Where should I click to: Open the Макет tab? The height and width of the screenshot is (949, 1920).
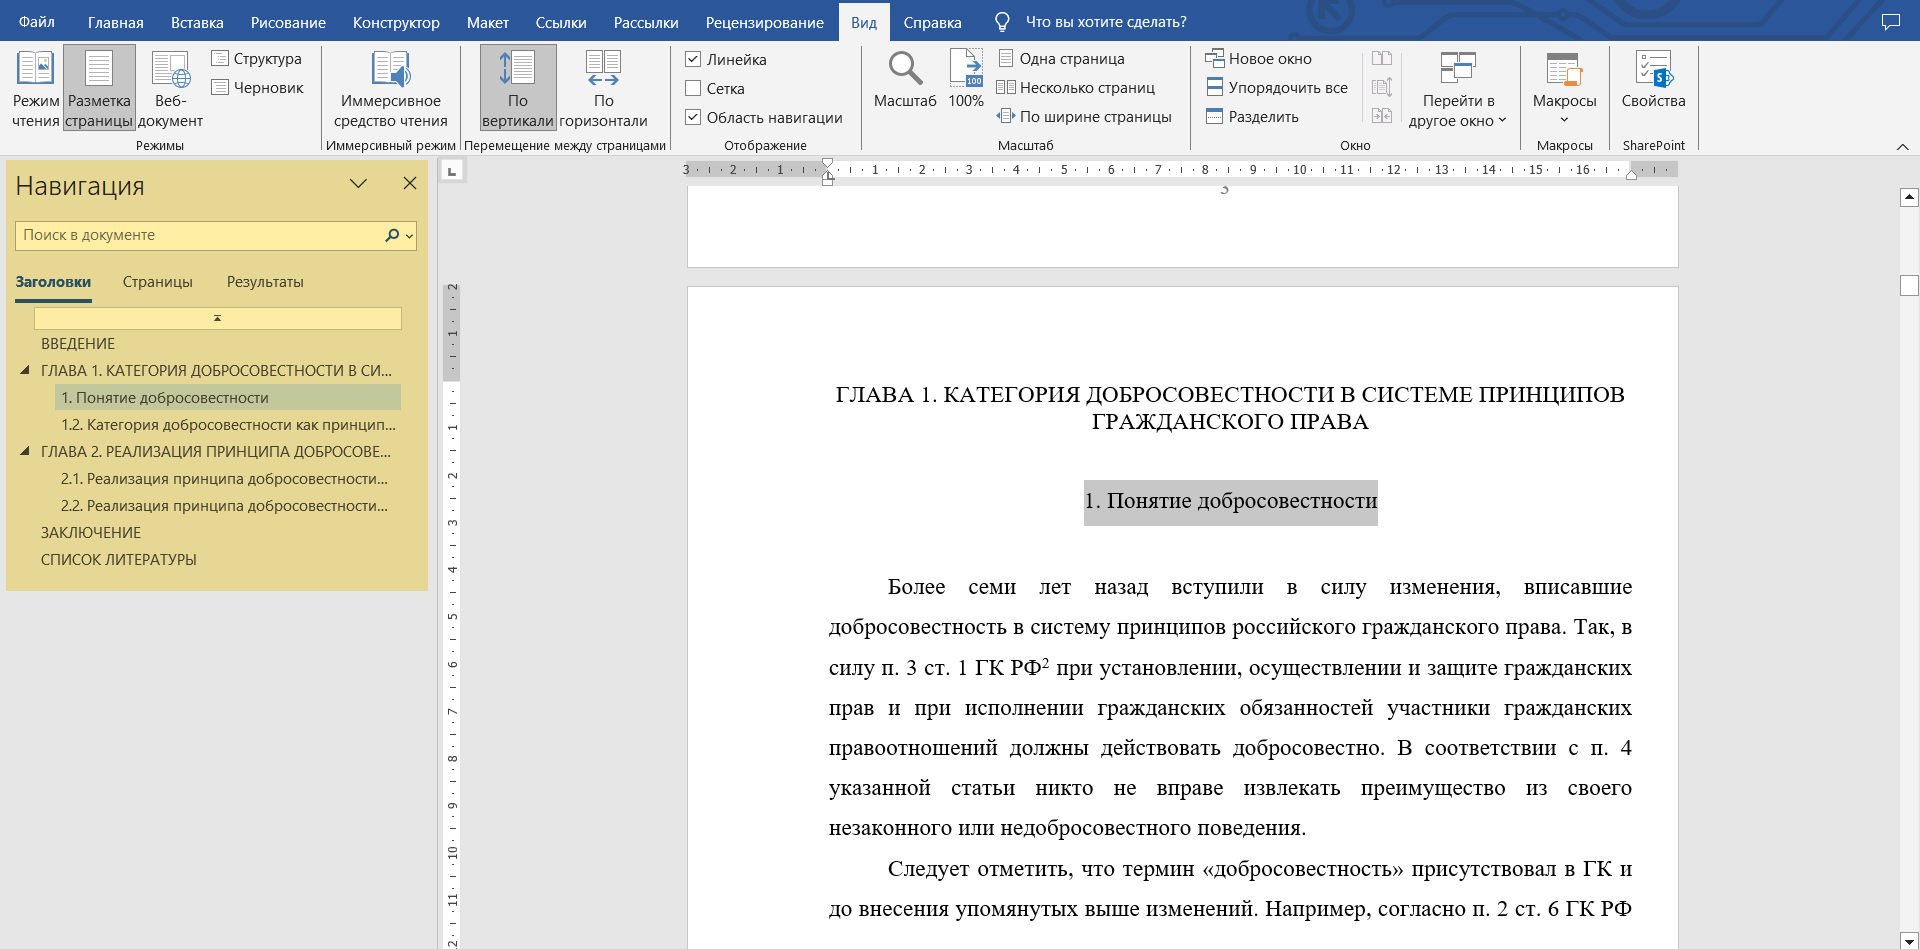pyautogui.click(x=488, y=22)
